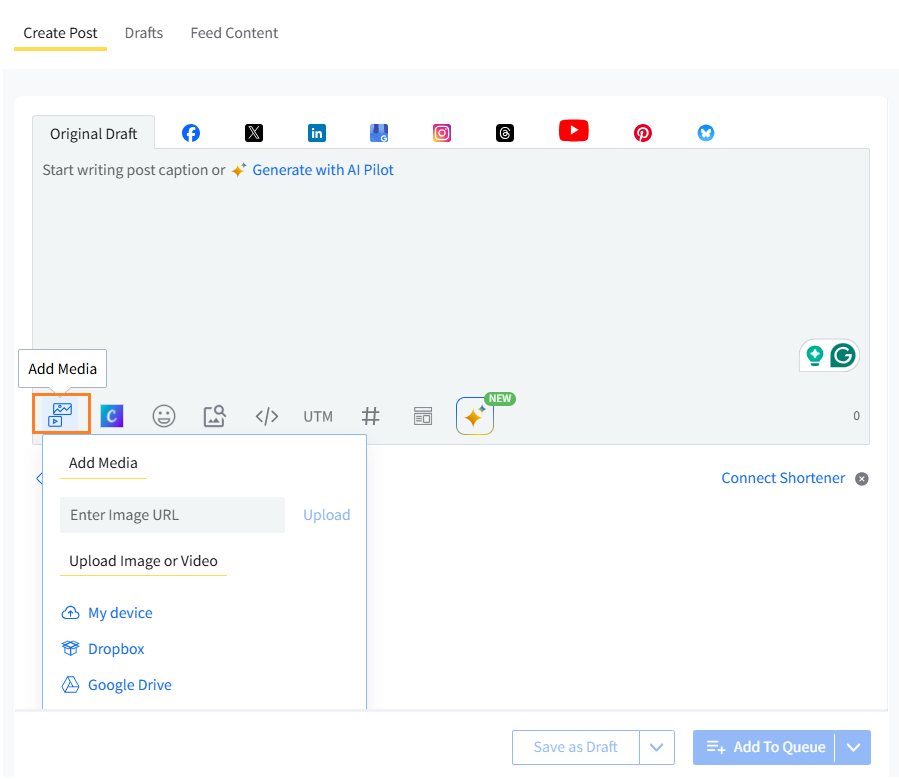Open UTM parameters tool
The image size is (899, 779).
[x=318, y=416]
